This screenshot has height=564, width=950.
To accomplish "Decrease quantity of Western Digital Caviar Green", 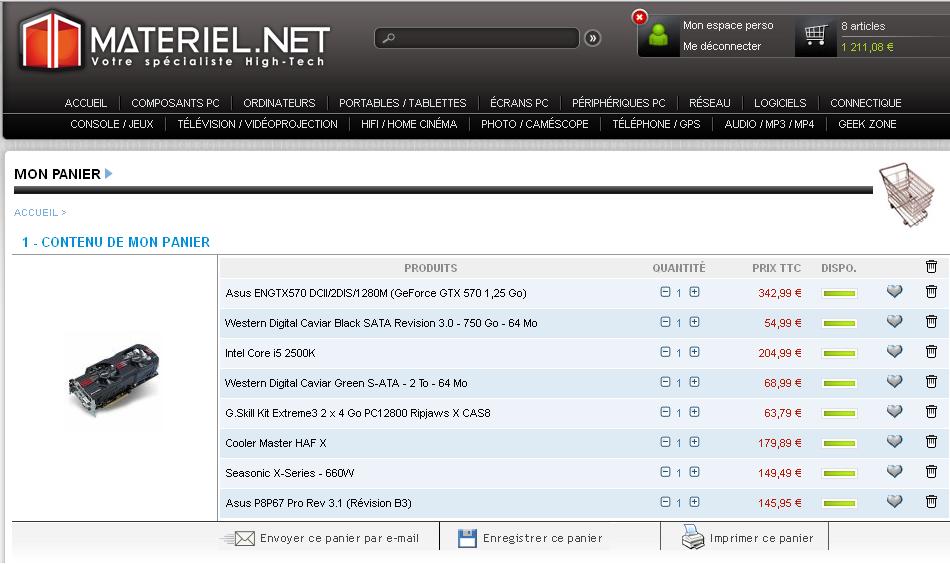I will click(665, 382).
